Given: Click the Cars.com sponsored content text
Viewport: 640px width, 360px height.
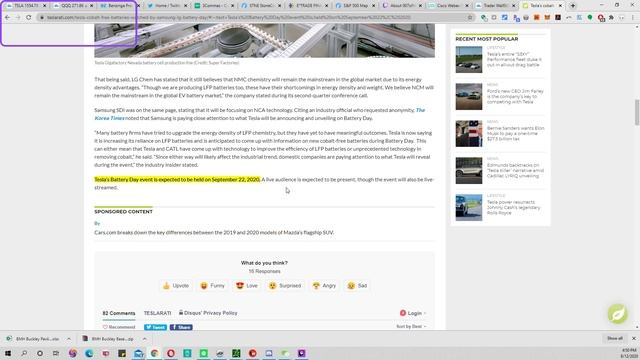Looking at the screenshot, I should [x=214, y=232].
